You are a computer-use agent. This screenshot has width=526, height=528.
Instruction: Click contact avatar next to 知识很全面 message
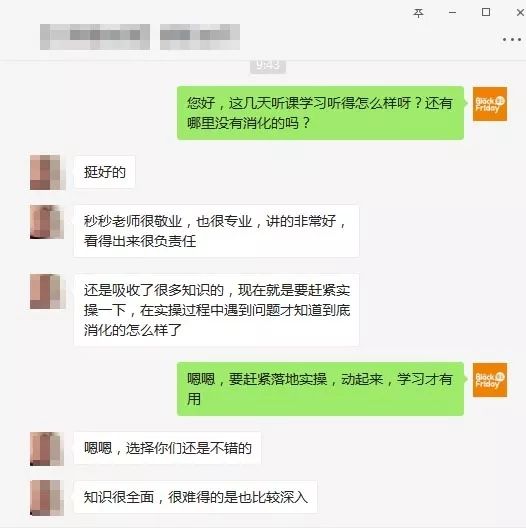click(47, 498)
